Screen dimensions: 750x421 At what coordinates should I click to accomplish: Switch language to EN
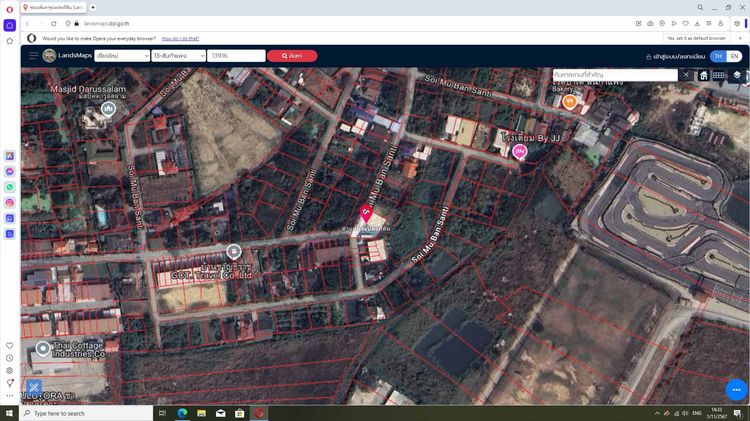(x=734, y=56)
